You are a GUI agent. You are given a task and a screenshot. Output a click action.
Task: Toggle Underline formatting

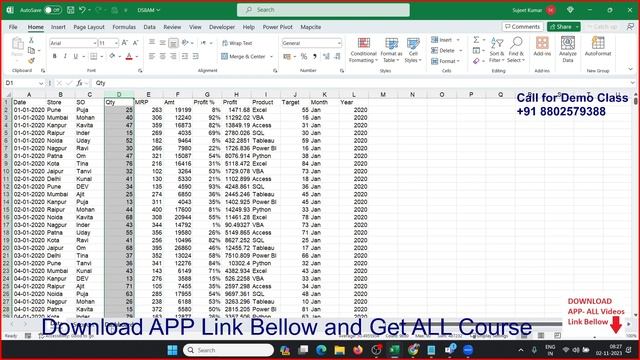[76, 56]
